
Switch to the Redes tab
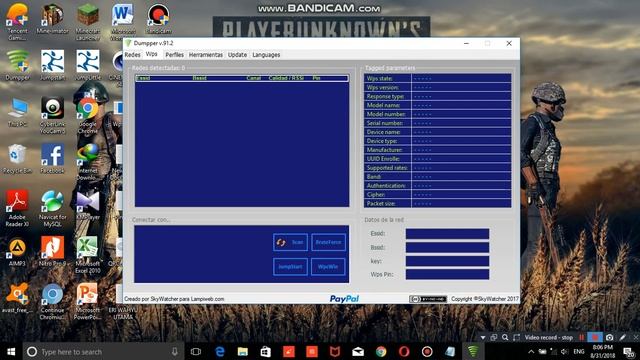click(132, 55)
